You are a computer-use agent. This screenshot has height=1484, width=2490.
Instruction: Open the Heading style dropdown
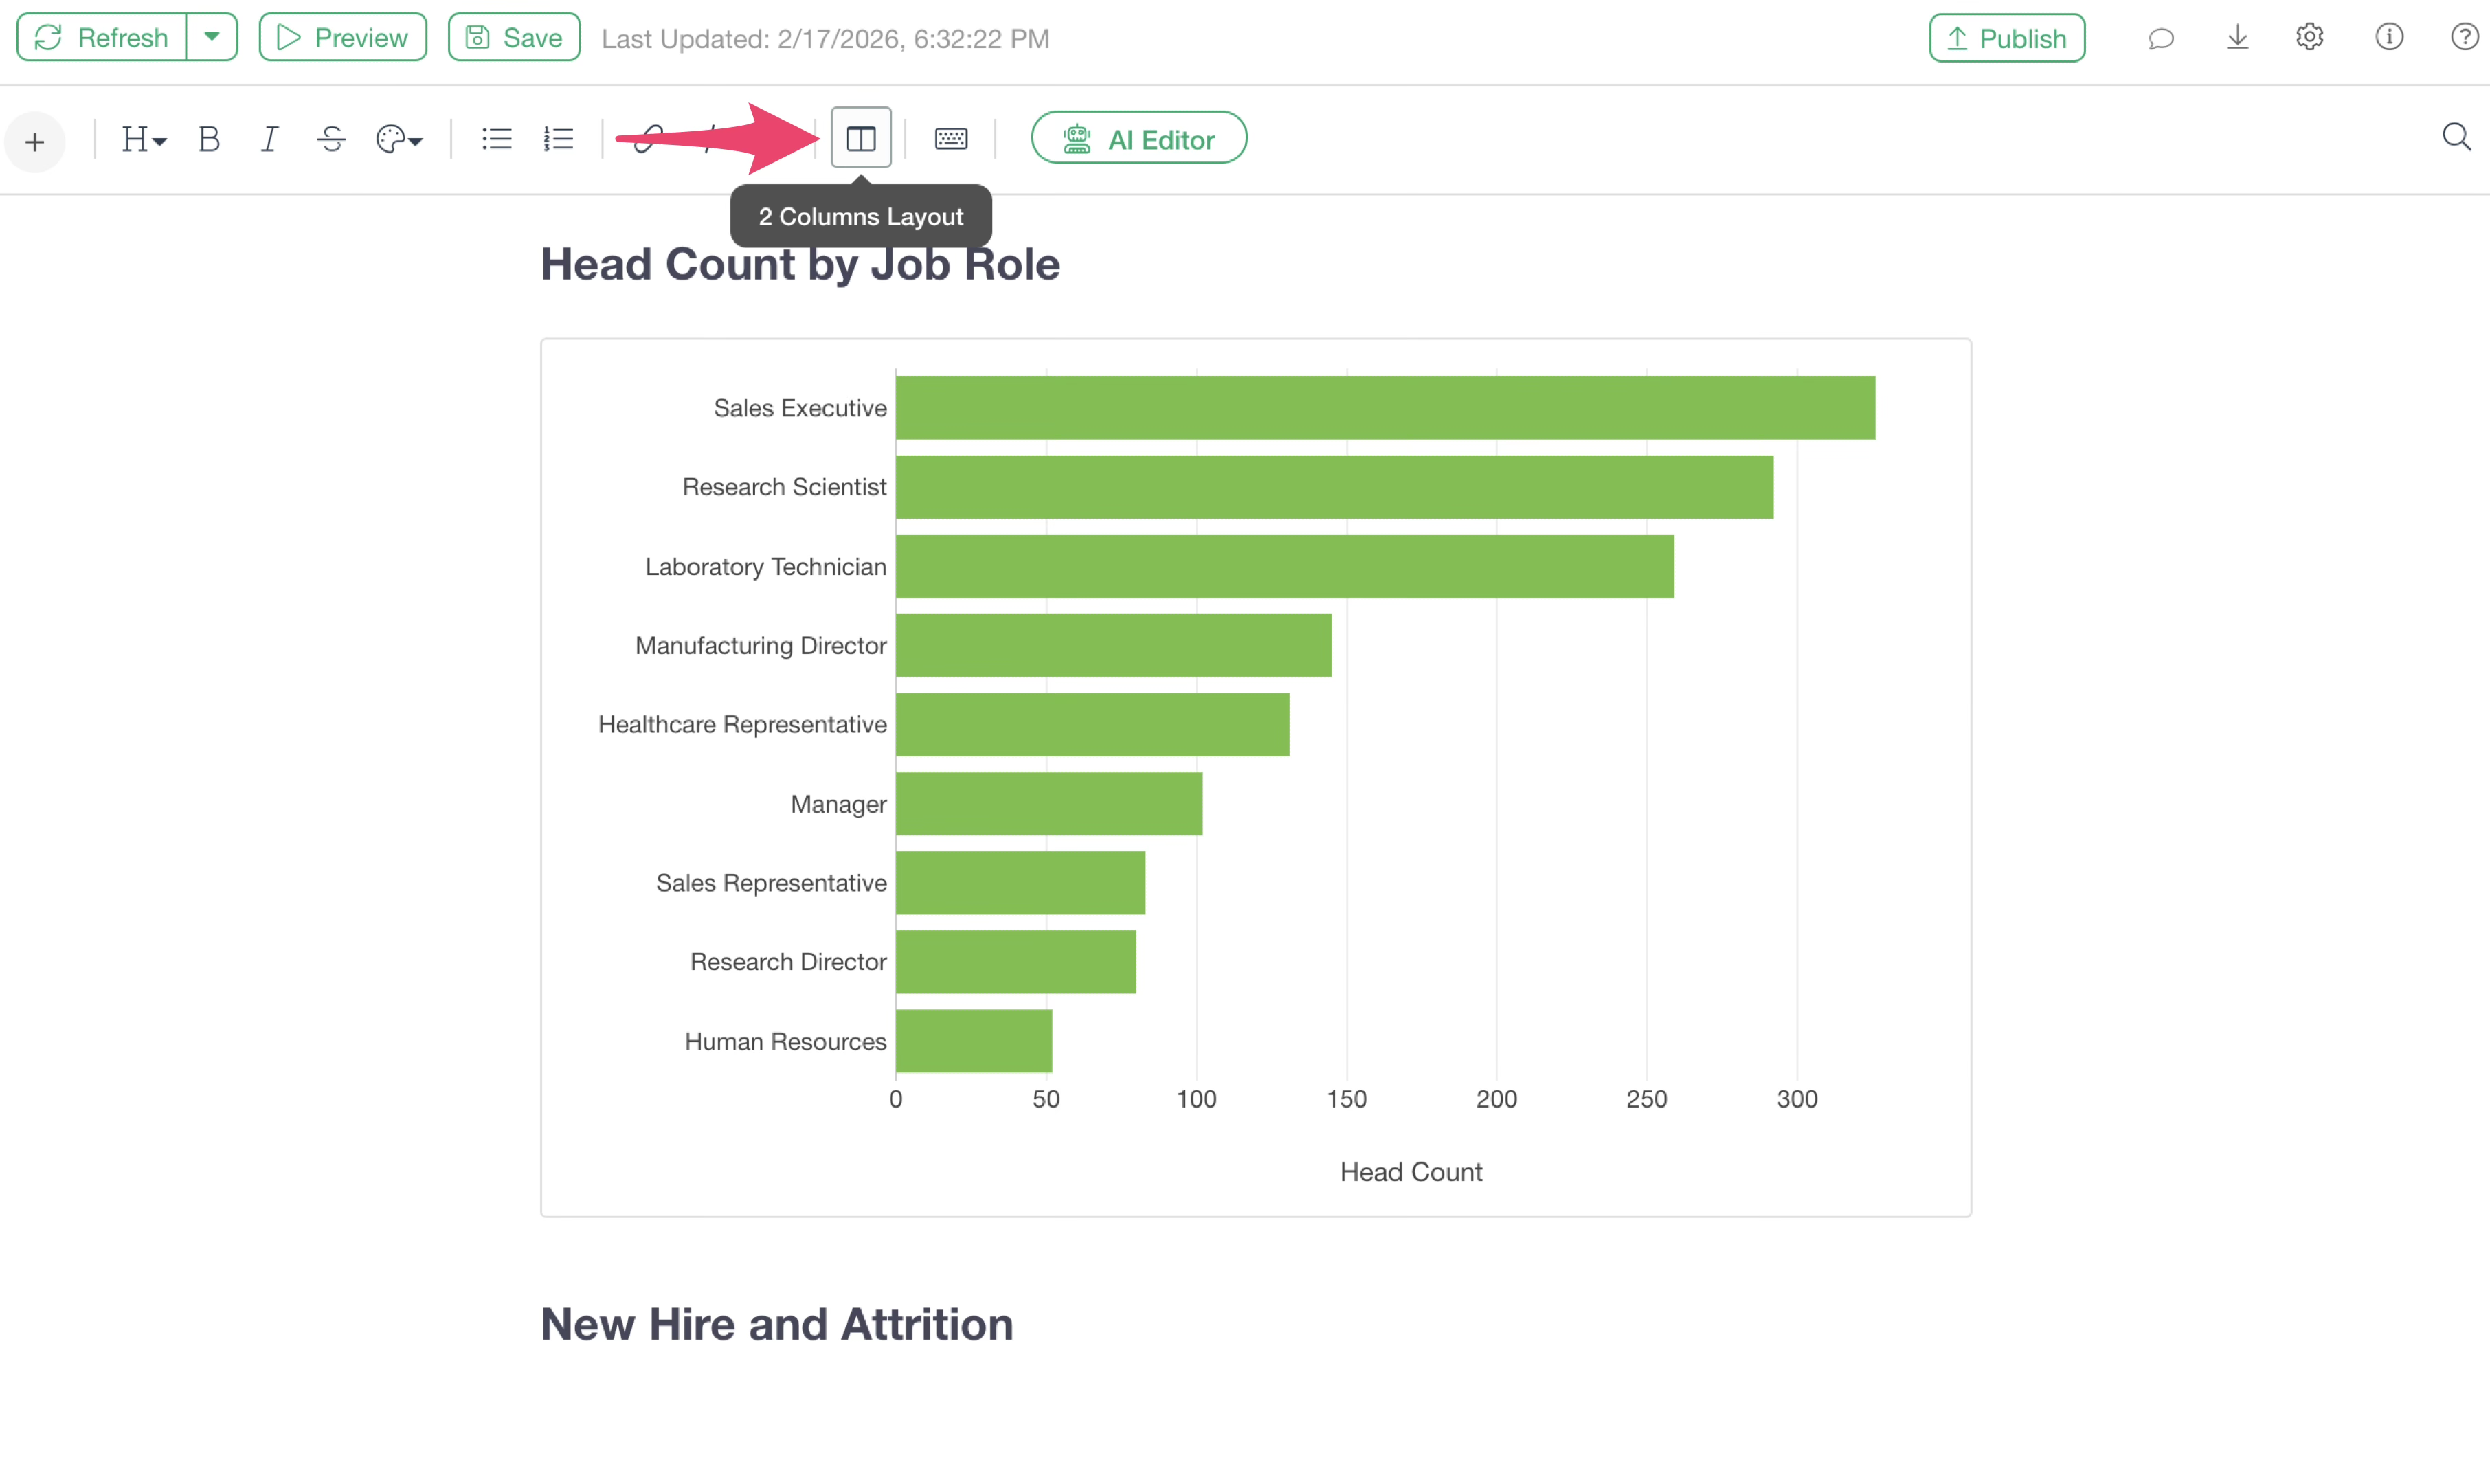(143, 139)
